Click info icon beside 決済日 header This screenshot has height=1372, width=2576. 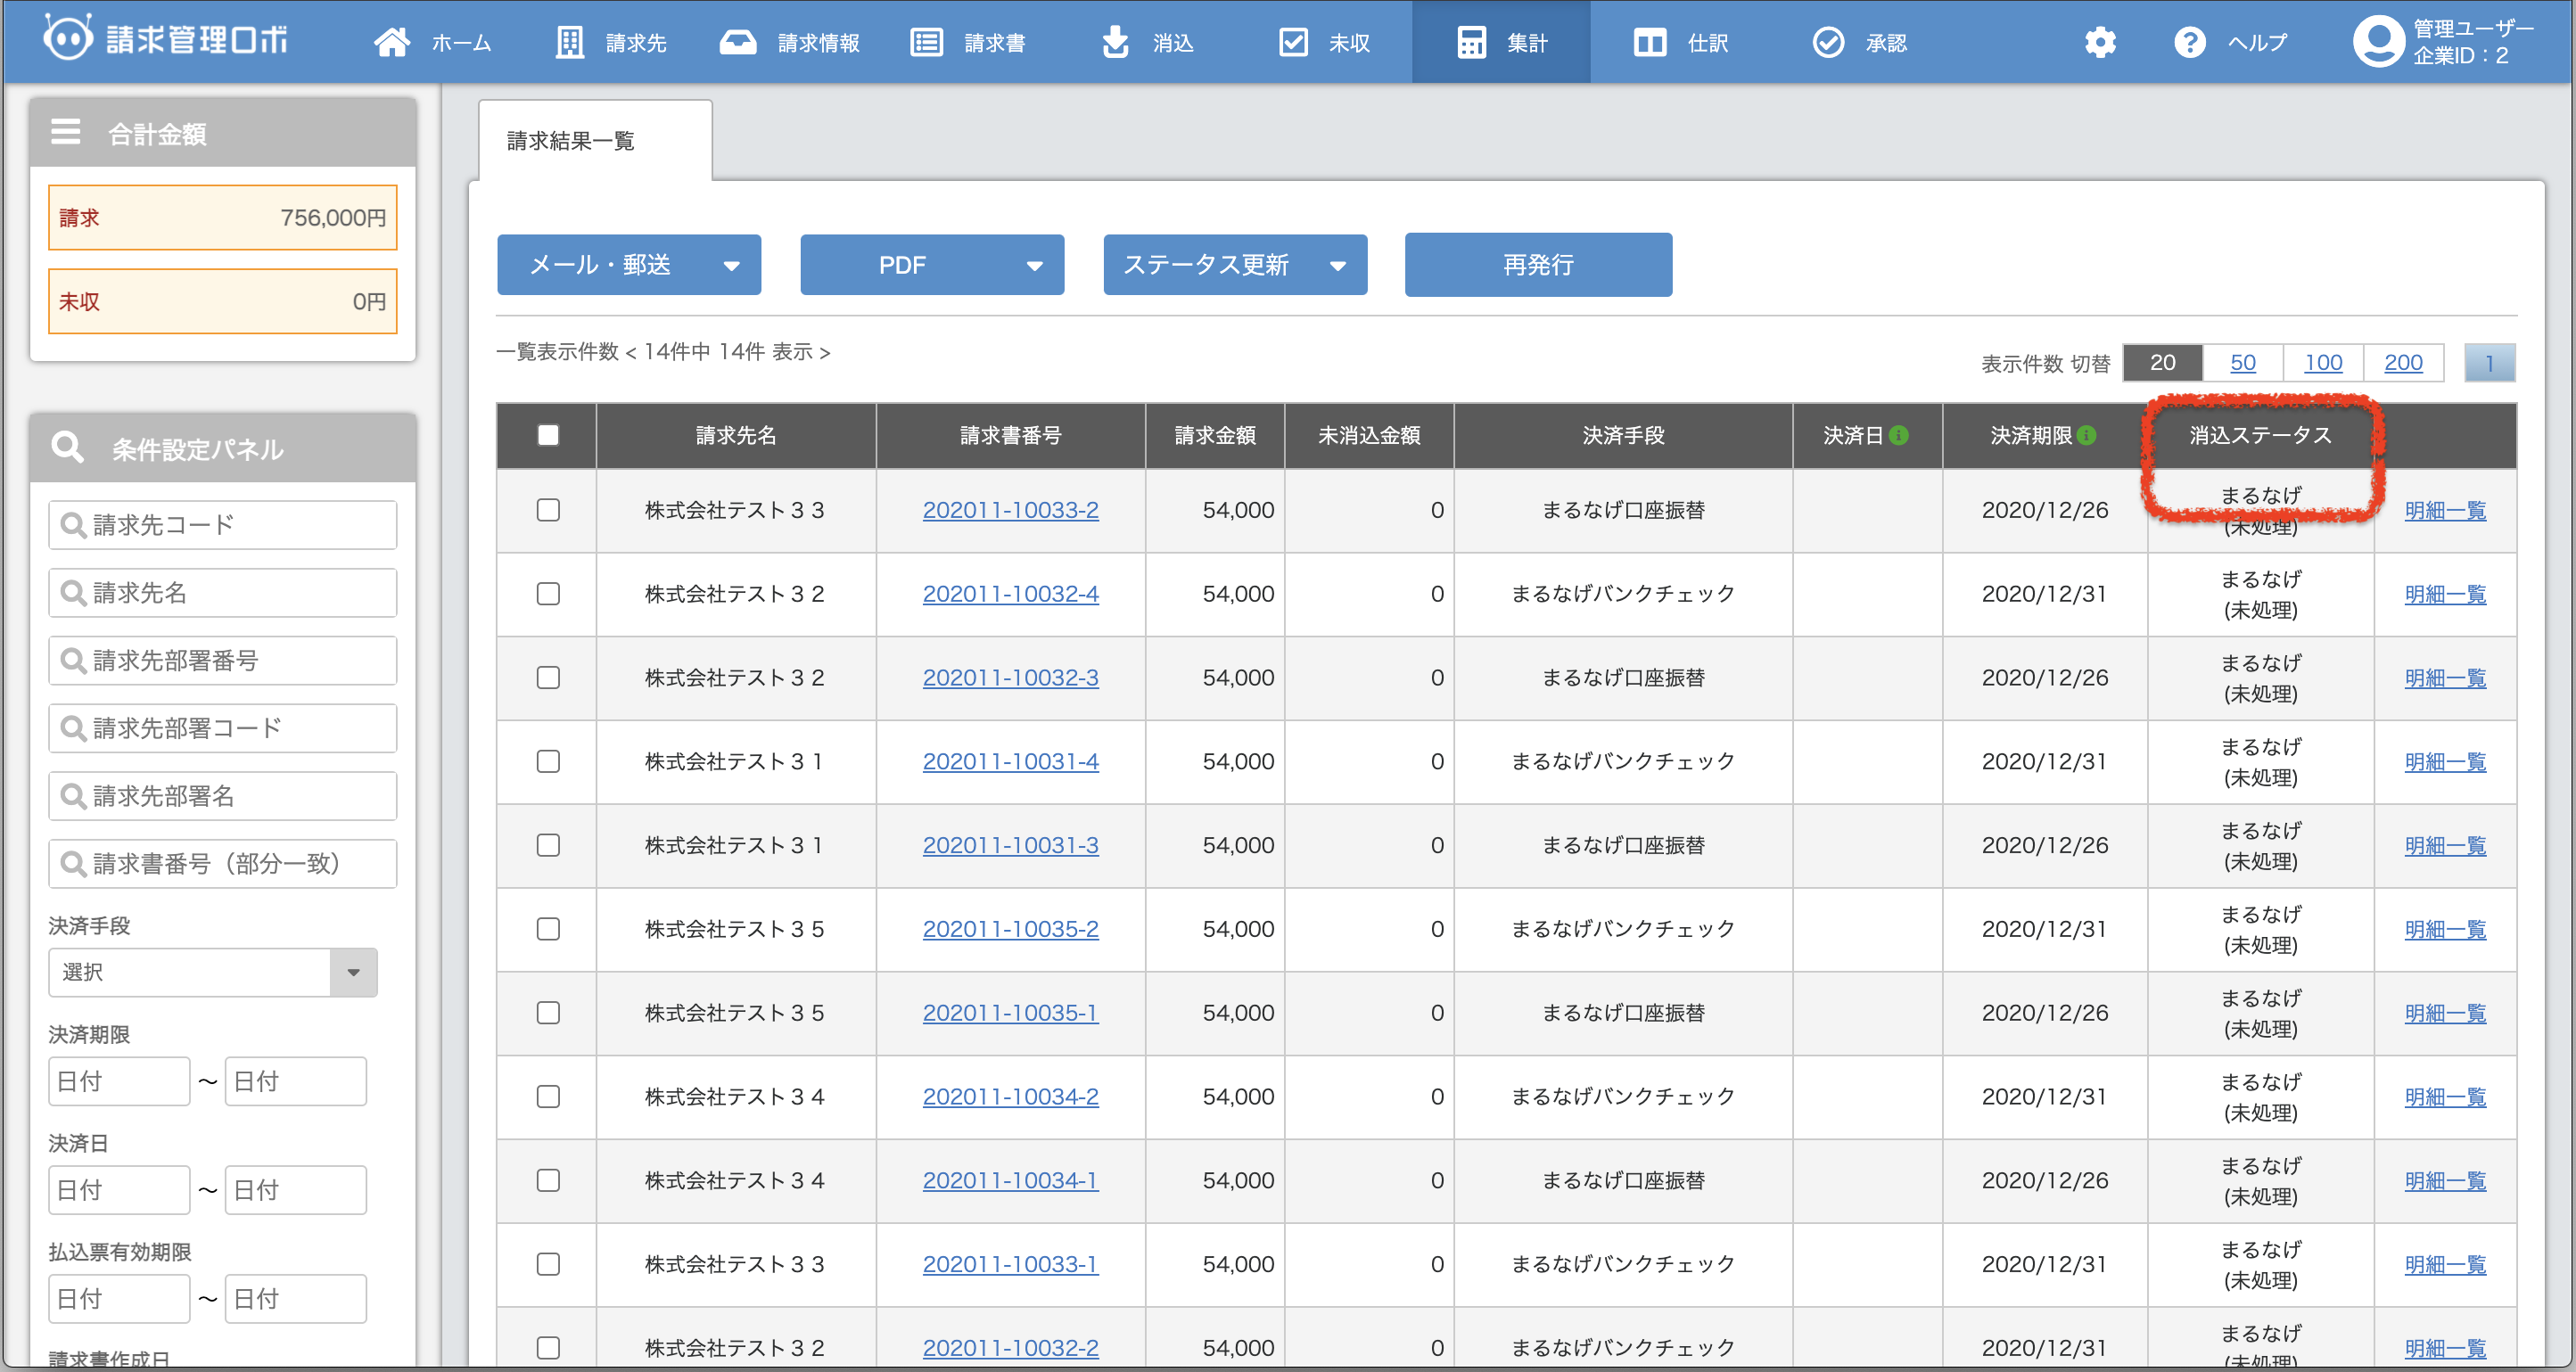point(1899,435)
